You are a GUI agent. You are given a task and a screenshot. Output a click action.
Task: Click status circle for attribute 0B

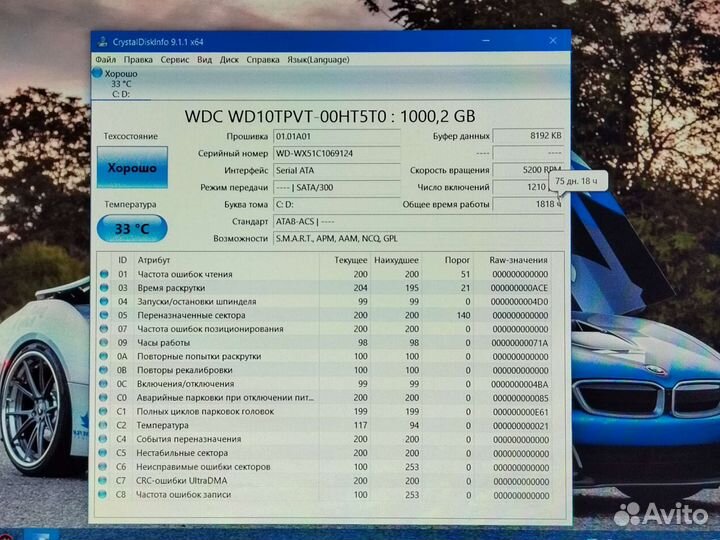[x=104, y=370]
